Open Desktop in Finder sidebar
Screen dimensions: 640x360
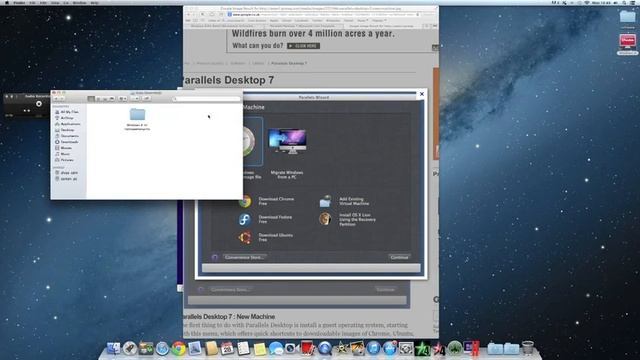tap(65, 130)
